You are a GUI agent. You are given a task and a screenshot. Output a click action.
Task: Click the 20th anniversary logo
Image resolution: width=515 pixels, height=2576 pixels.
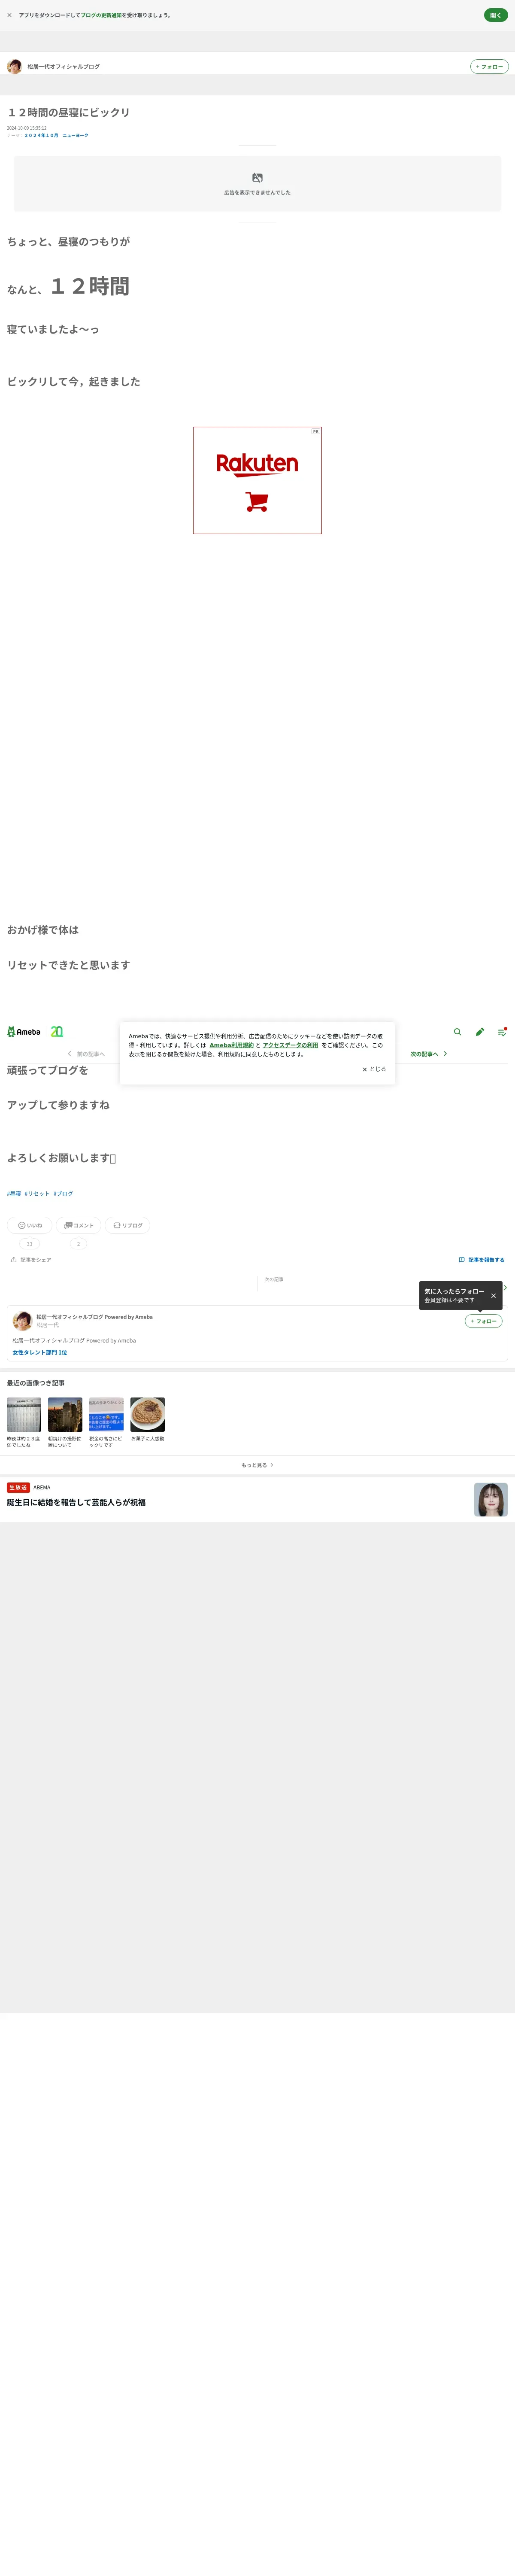[x=57, y=1031]
